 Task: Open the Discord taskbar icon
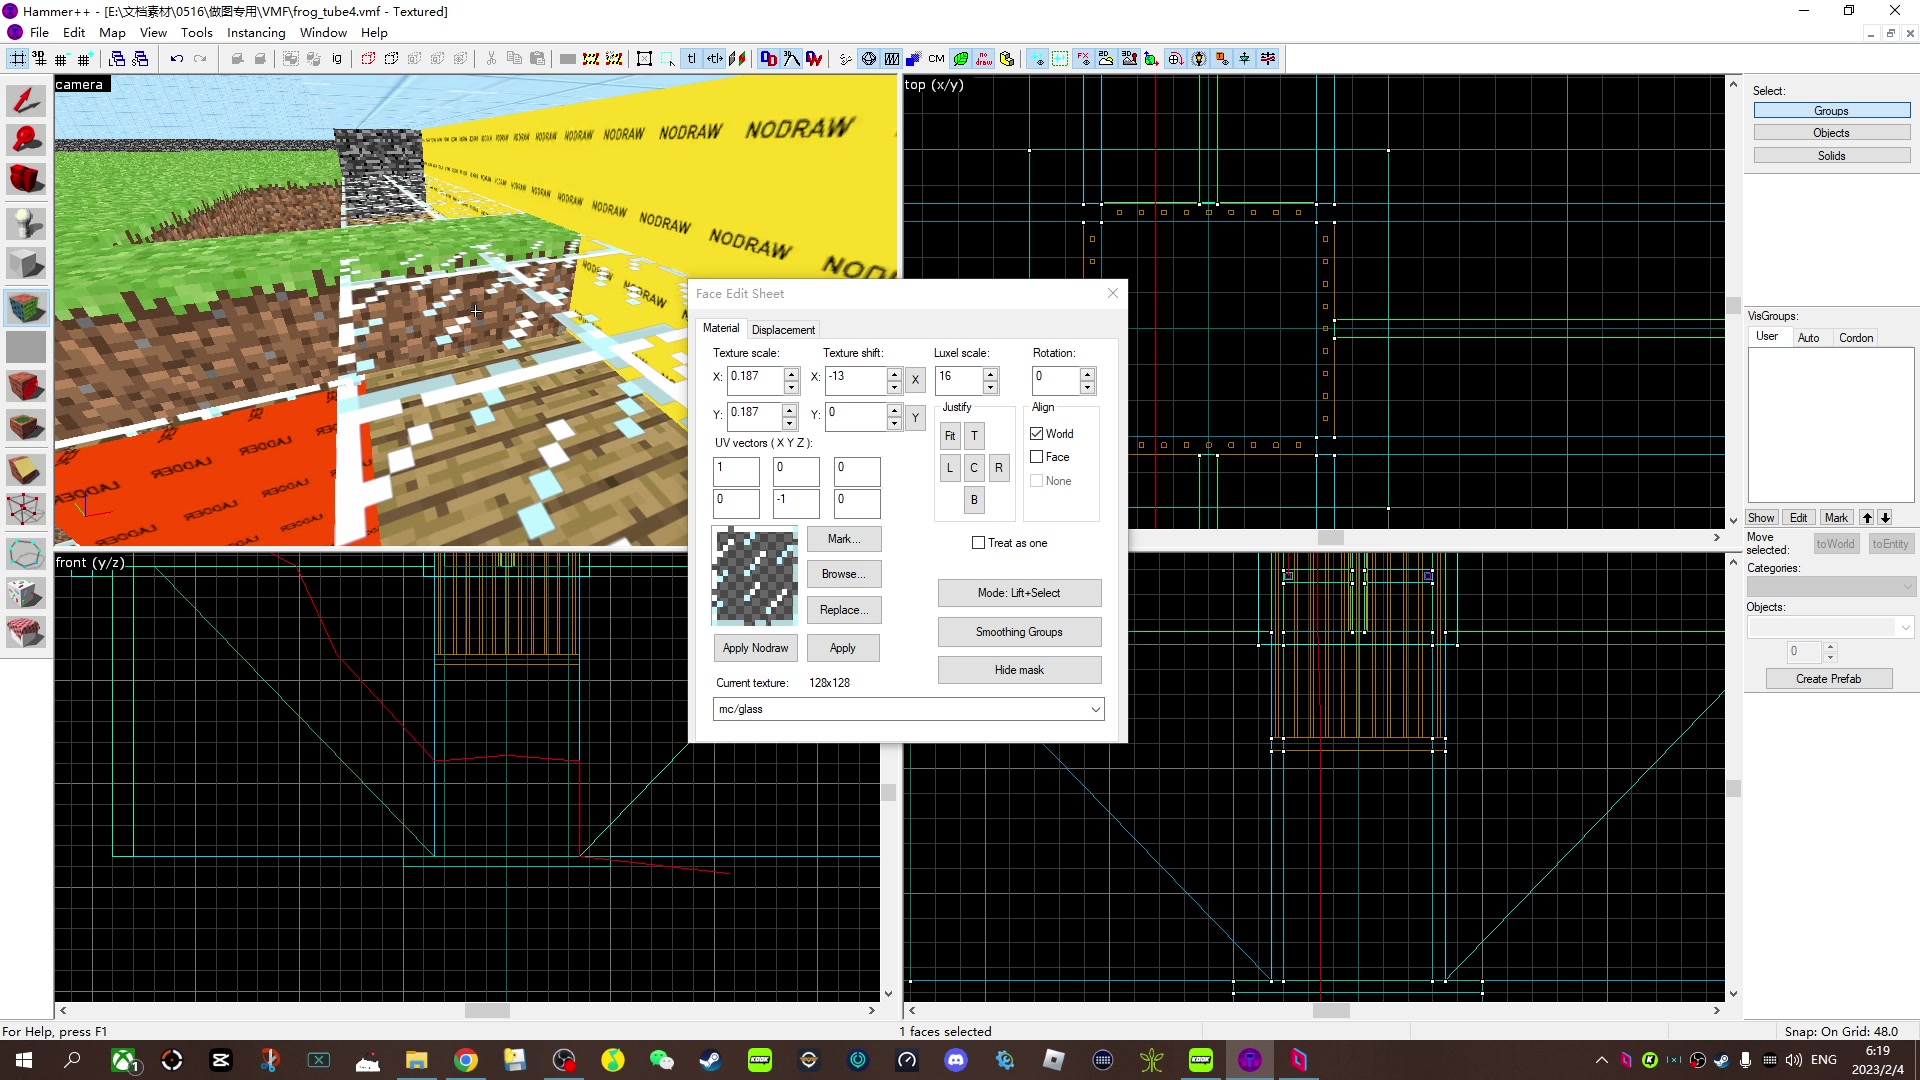[x=956, y=1060]
